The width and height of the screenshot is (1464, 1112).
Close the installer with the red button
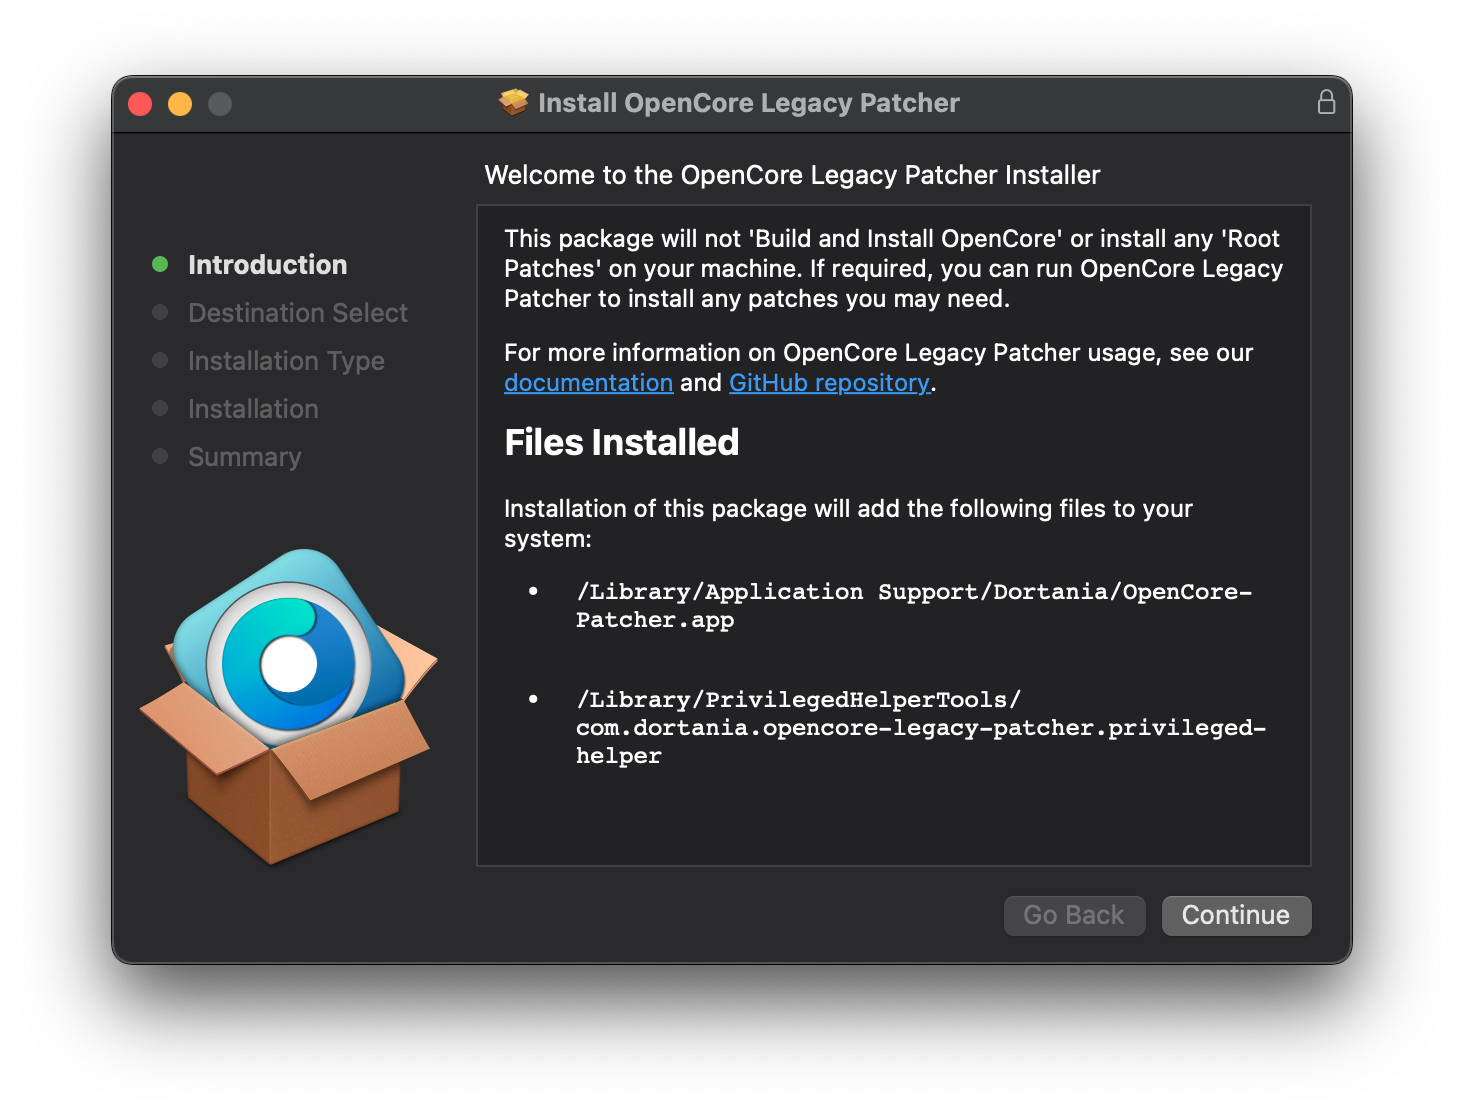tap(140, 104)
